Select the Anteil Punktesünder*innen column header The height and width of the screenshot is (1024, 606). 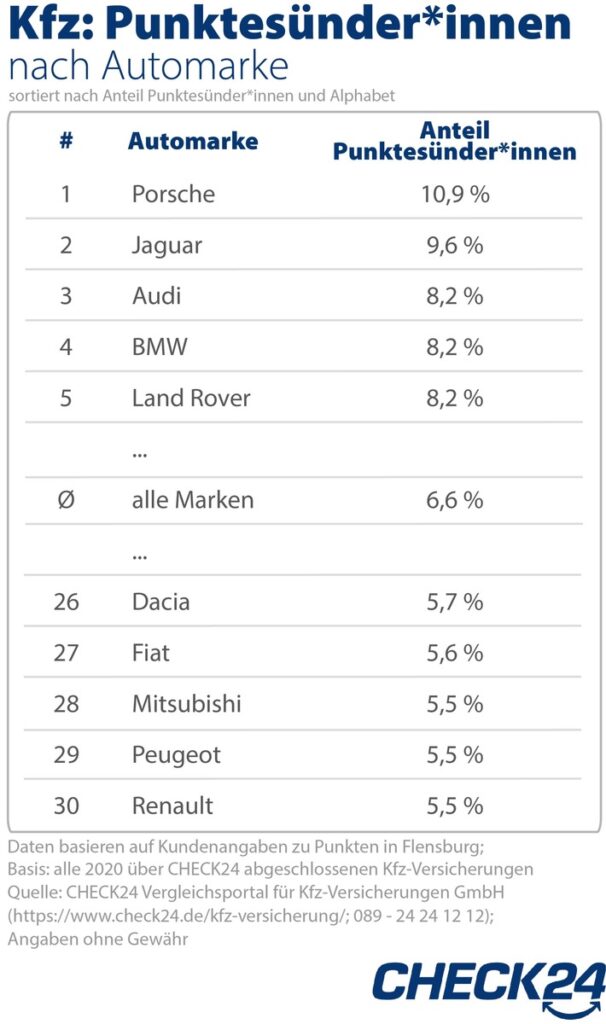454,141
